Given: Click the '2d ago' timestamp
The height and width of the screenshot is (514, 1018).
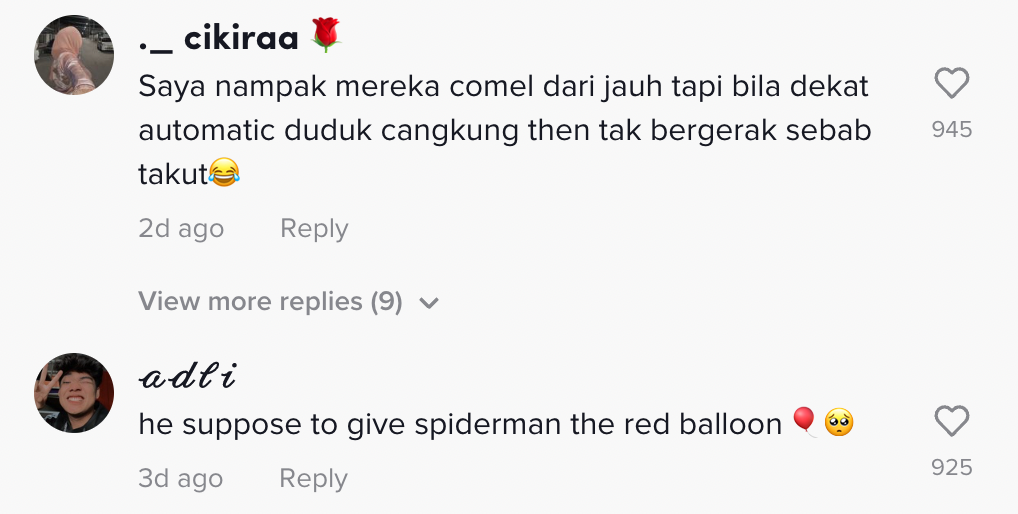Looking at the screenshot, I should tap(181, 228).
